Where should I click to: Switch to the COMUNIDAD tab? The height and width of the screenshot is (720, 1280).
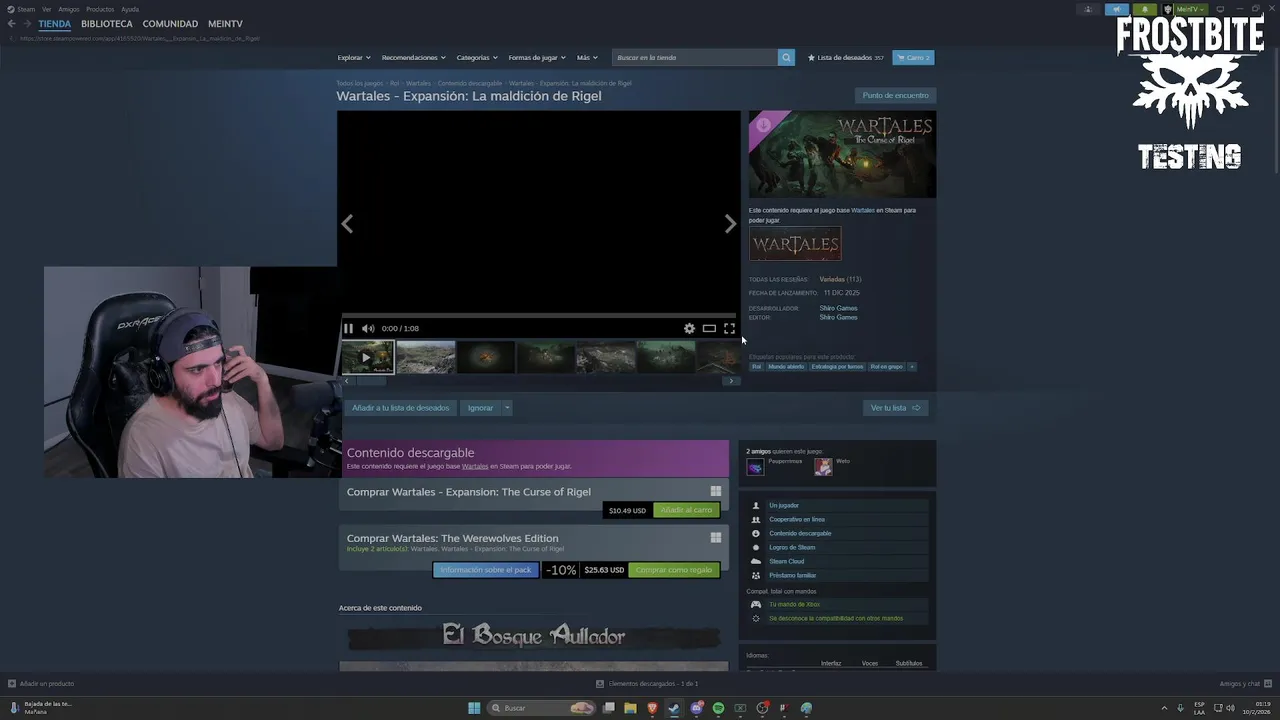[170, 24]
